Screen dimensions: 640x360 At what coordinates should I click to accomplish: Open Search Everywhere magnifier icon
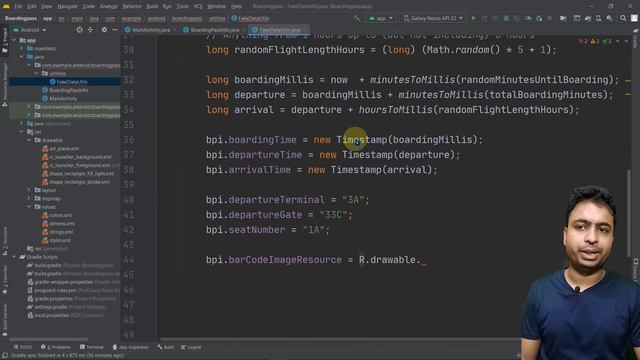point(623,18)
